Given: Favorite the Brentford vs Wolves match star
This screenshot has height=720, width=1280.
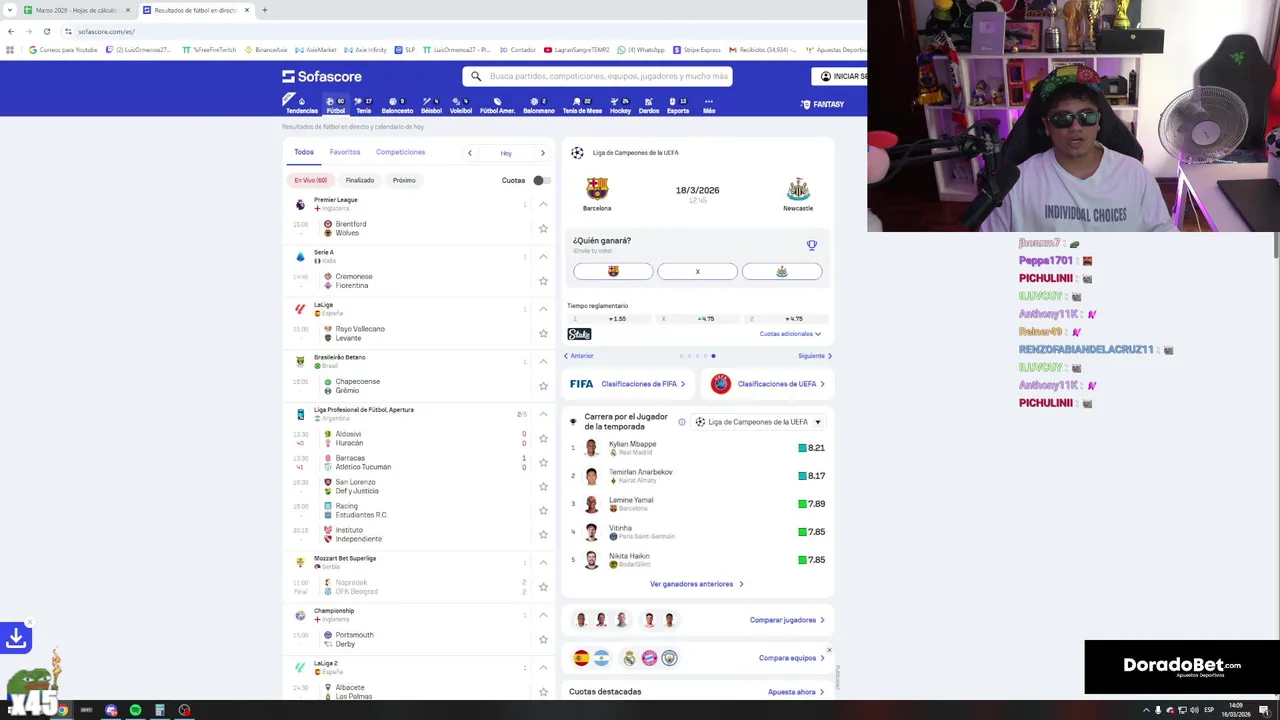Looking at the screenshot, I should point(543,229).
